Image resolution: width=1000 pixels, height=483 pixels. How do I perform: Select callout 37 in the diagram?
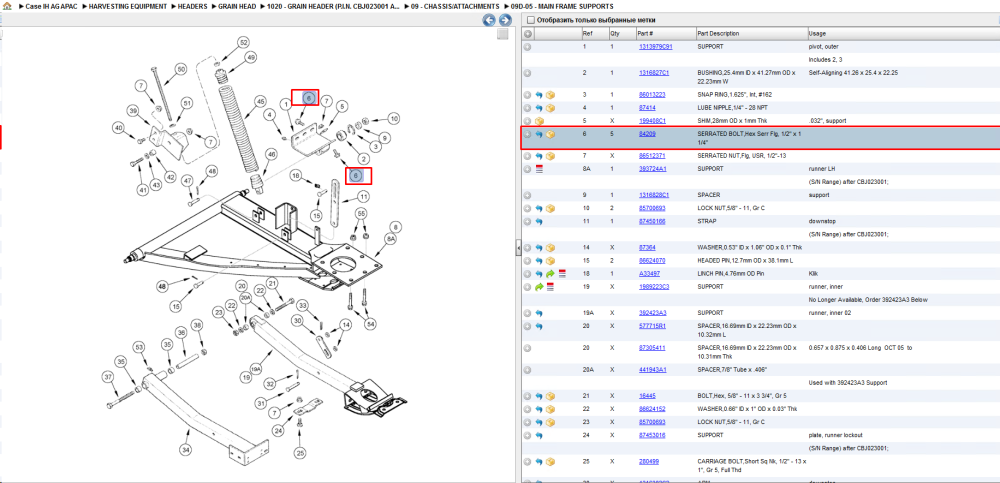[x=108, y=377]
